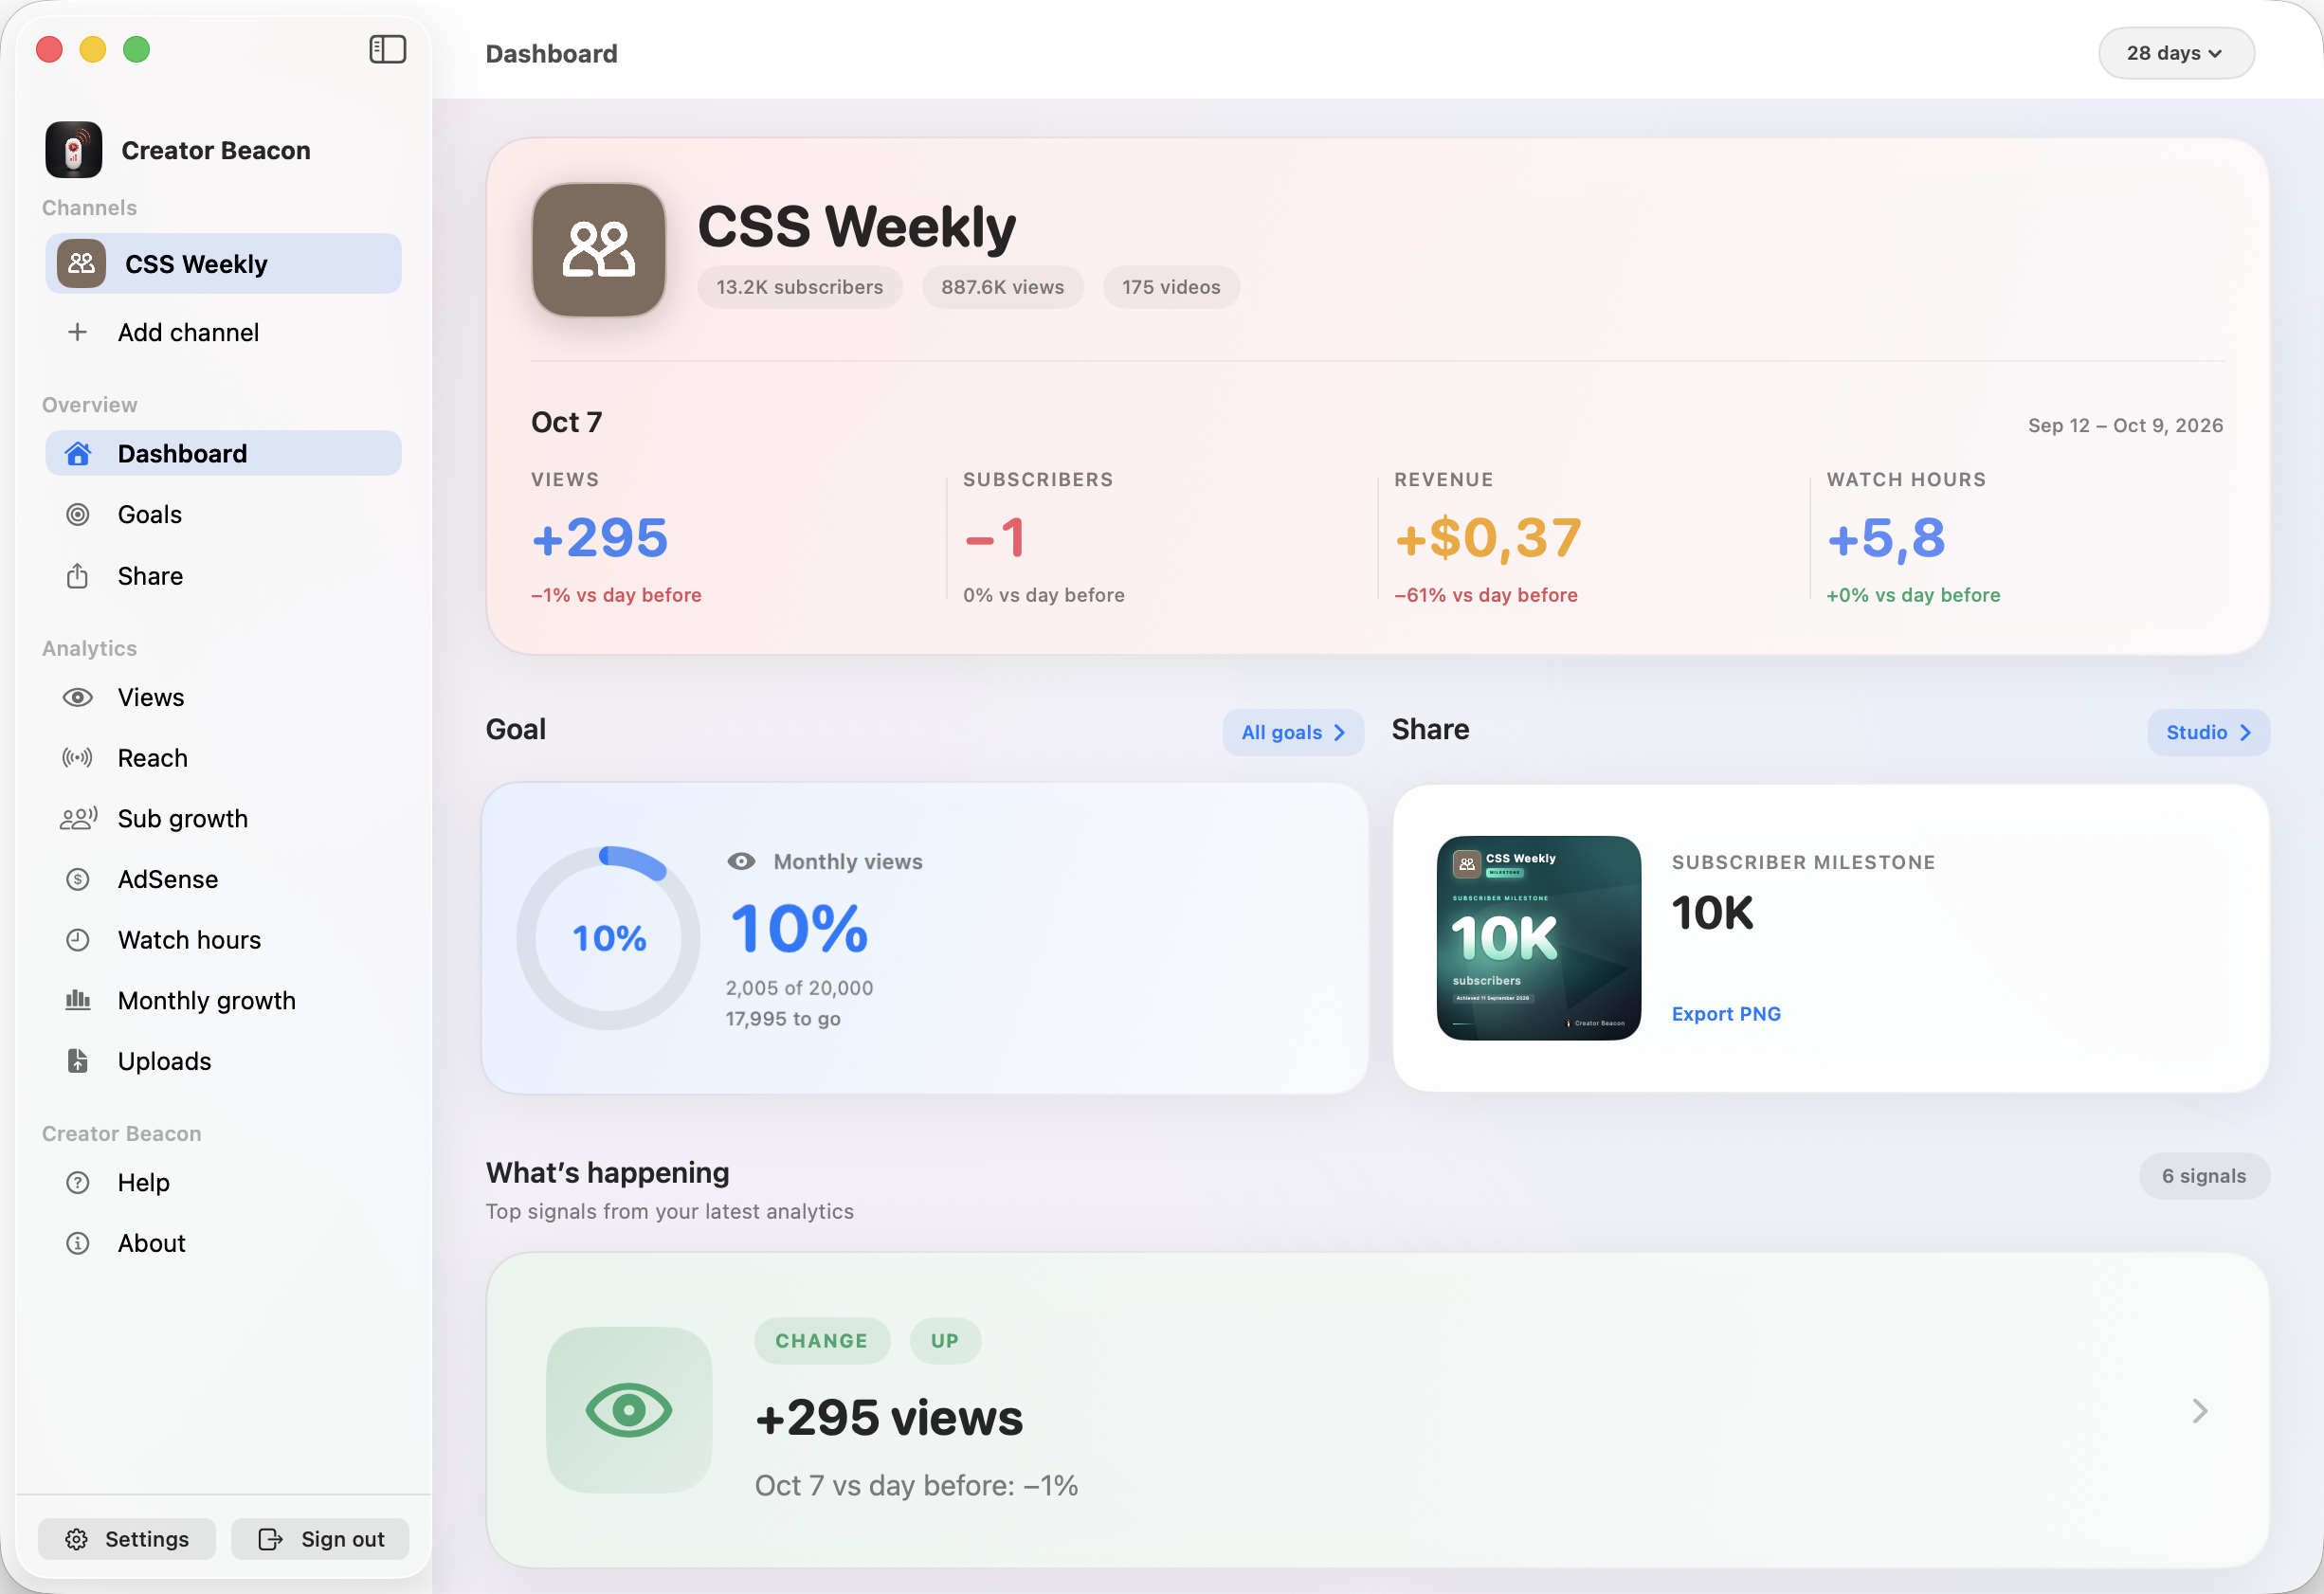The width and height of the screenshot is (2324, 1594).
Task: Open the 28 days period dropdown
Action: (x=2175, y=53)
